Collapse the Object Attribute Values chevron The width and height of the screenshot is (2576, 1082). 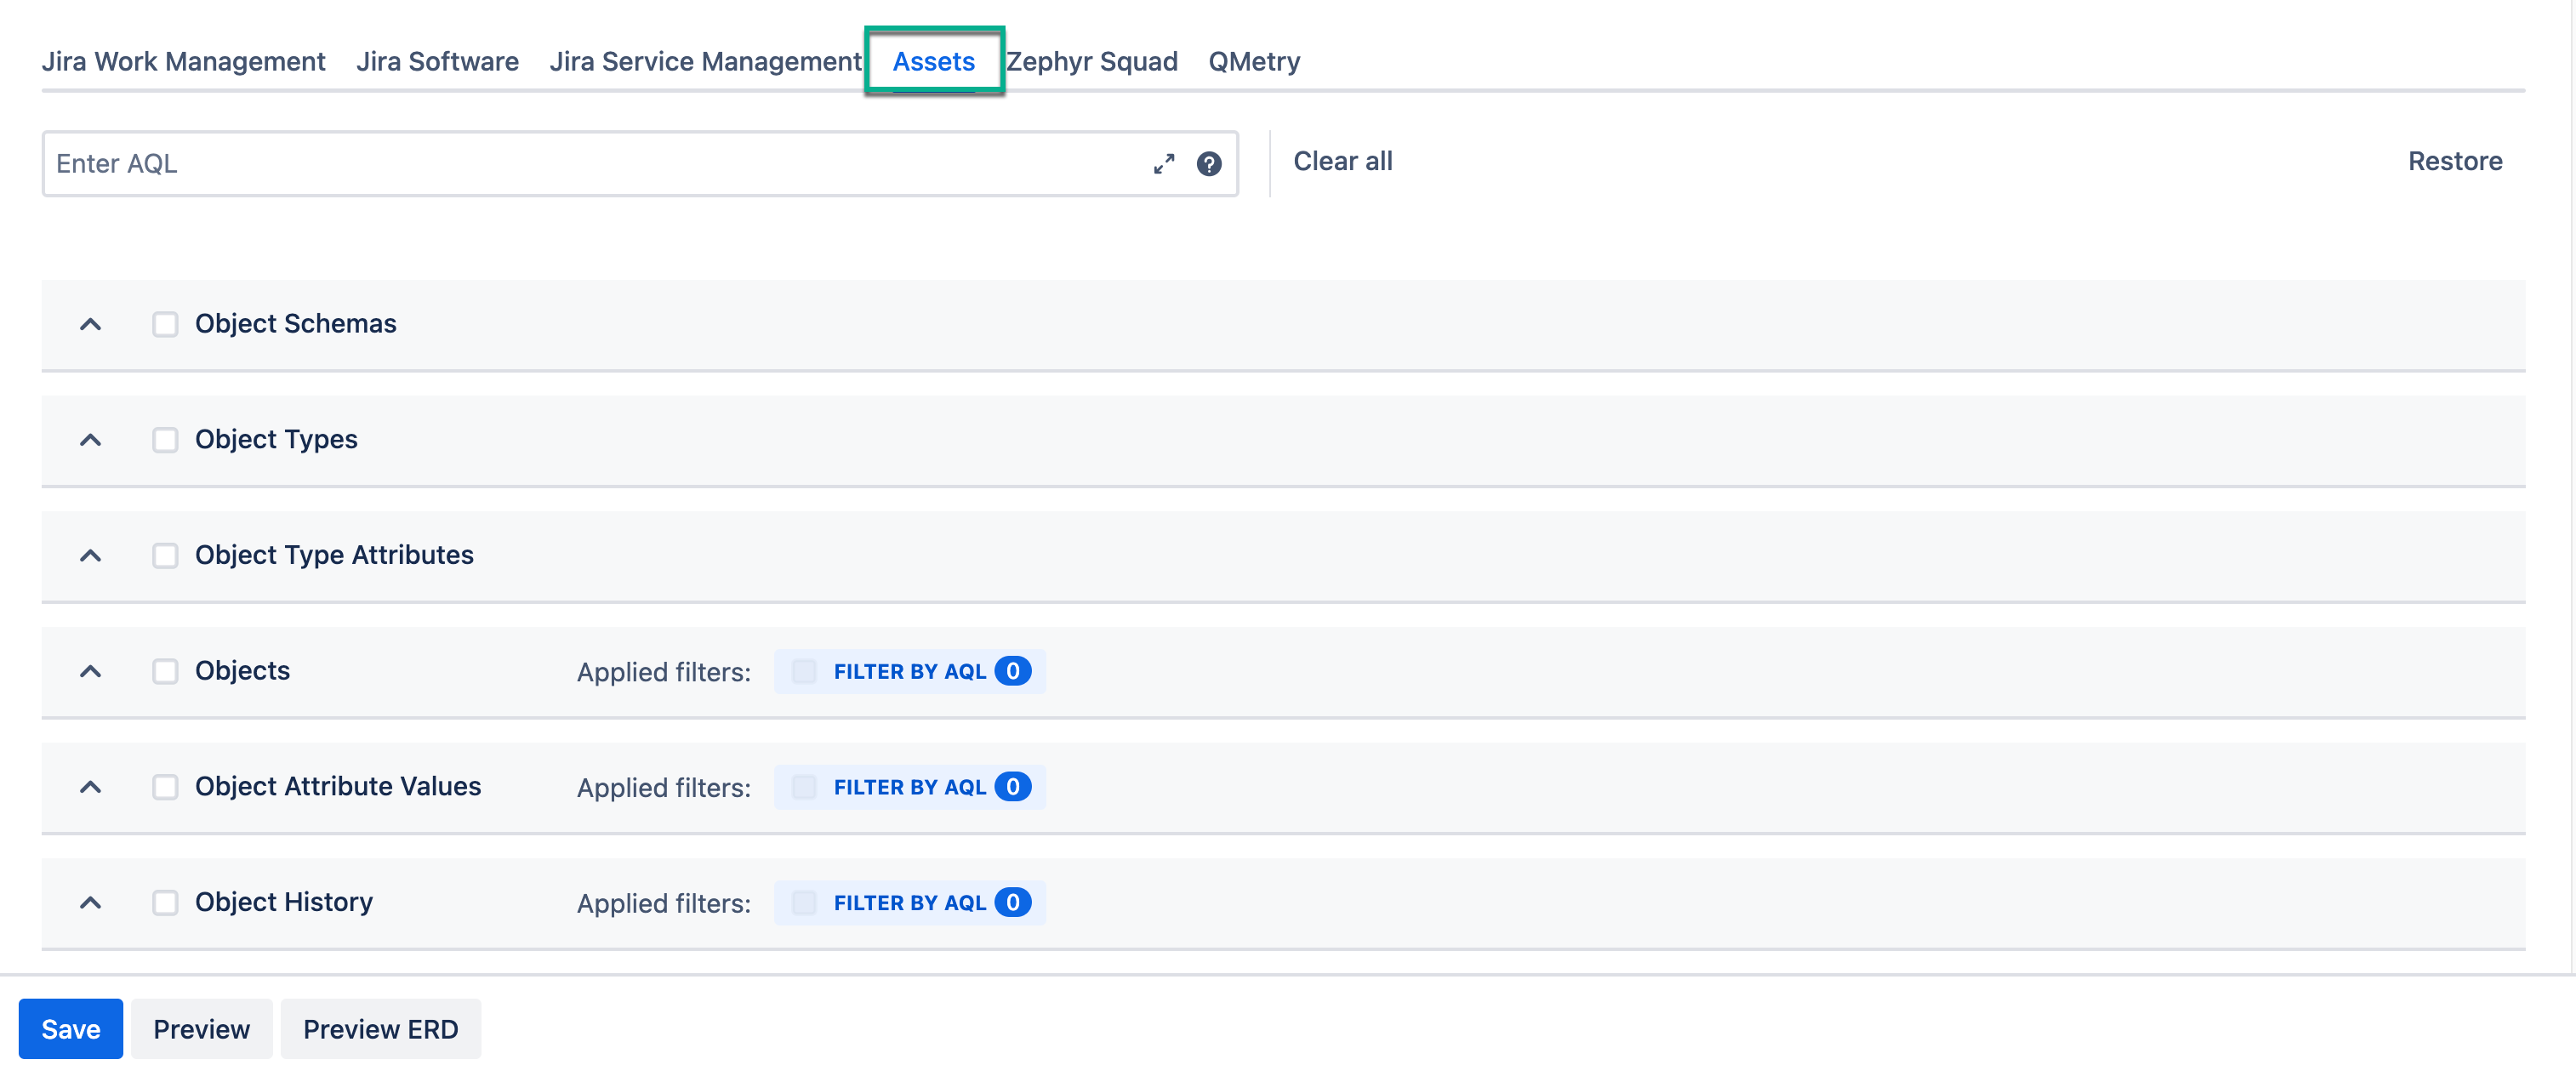pyautogui.click(x=90, y=787)
